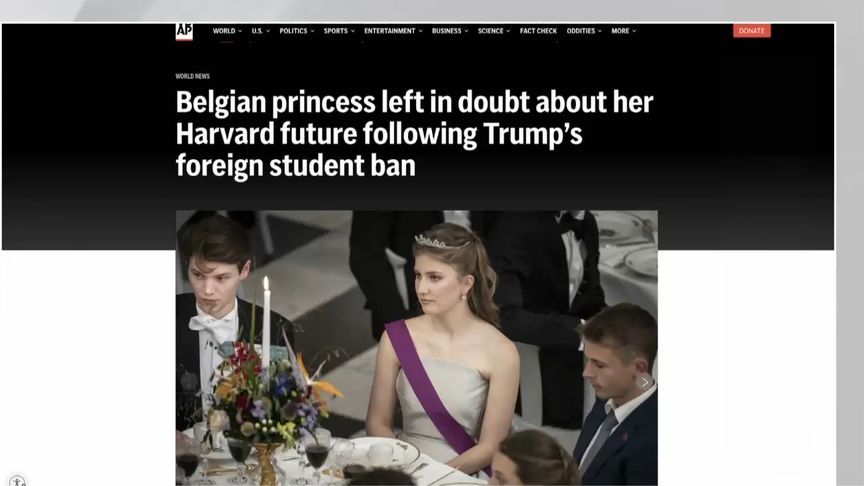Click the AP logo home icon
864x486 pixels.
(184, 31)
